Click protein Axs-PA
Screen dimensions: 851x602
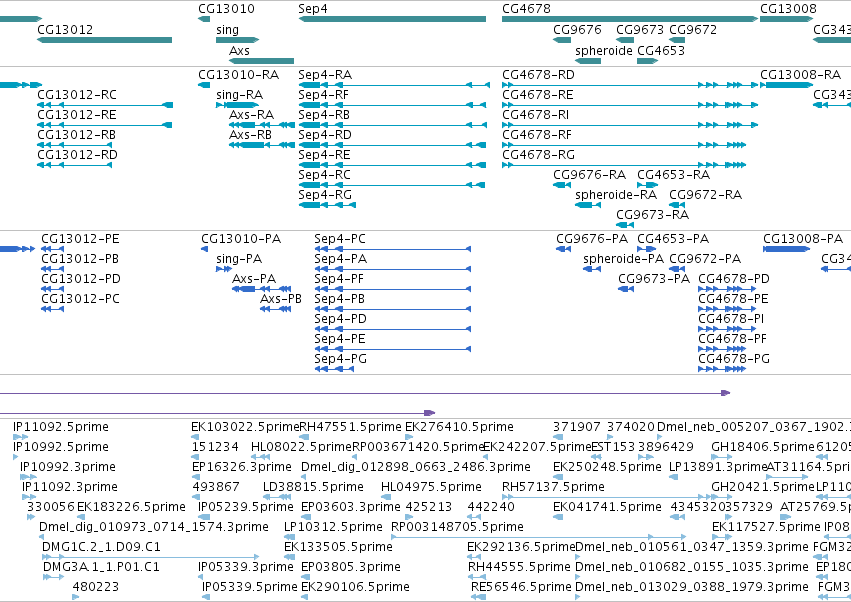point(253,279)
